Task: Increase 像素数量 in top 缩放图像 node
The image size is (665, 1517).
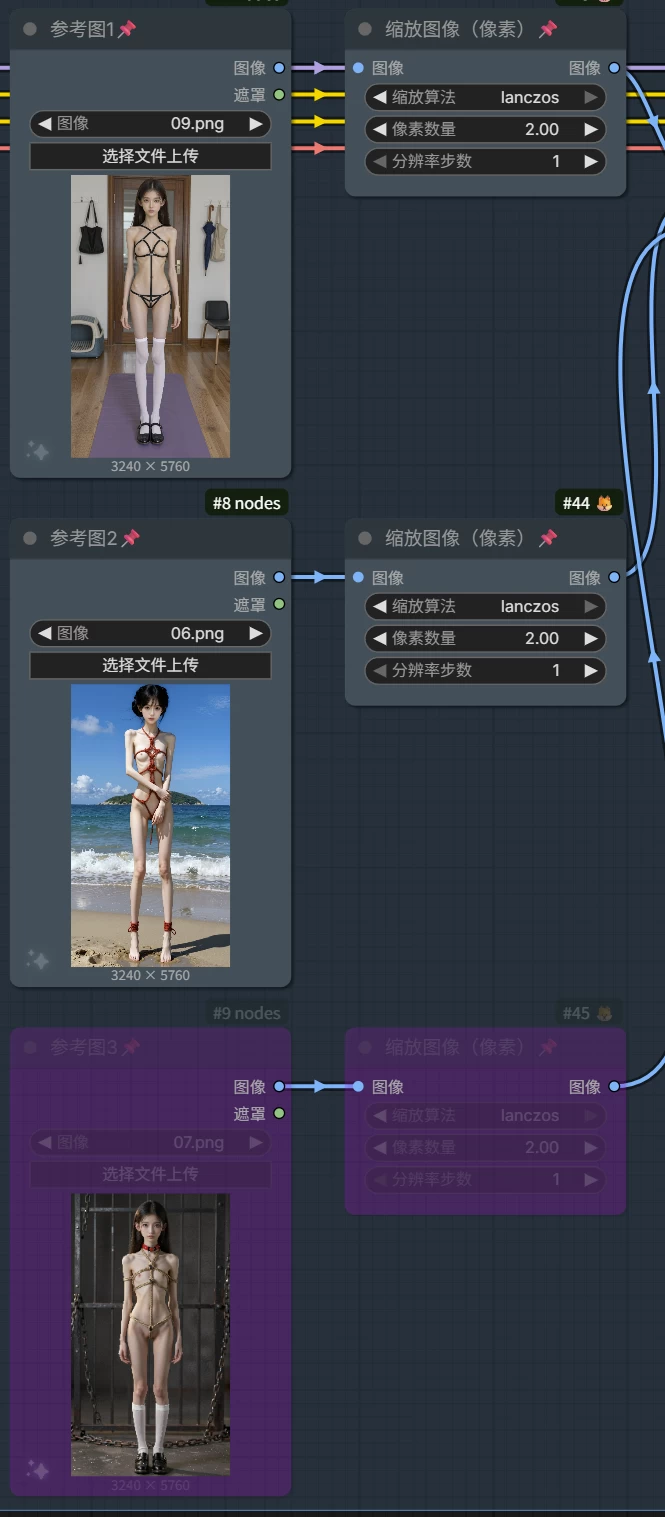Action: click(x=591, y=129)
